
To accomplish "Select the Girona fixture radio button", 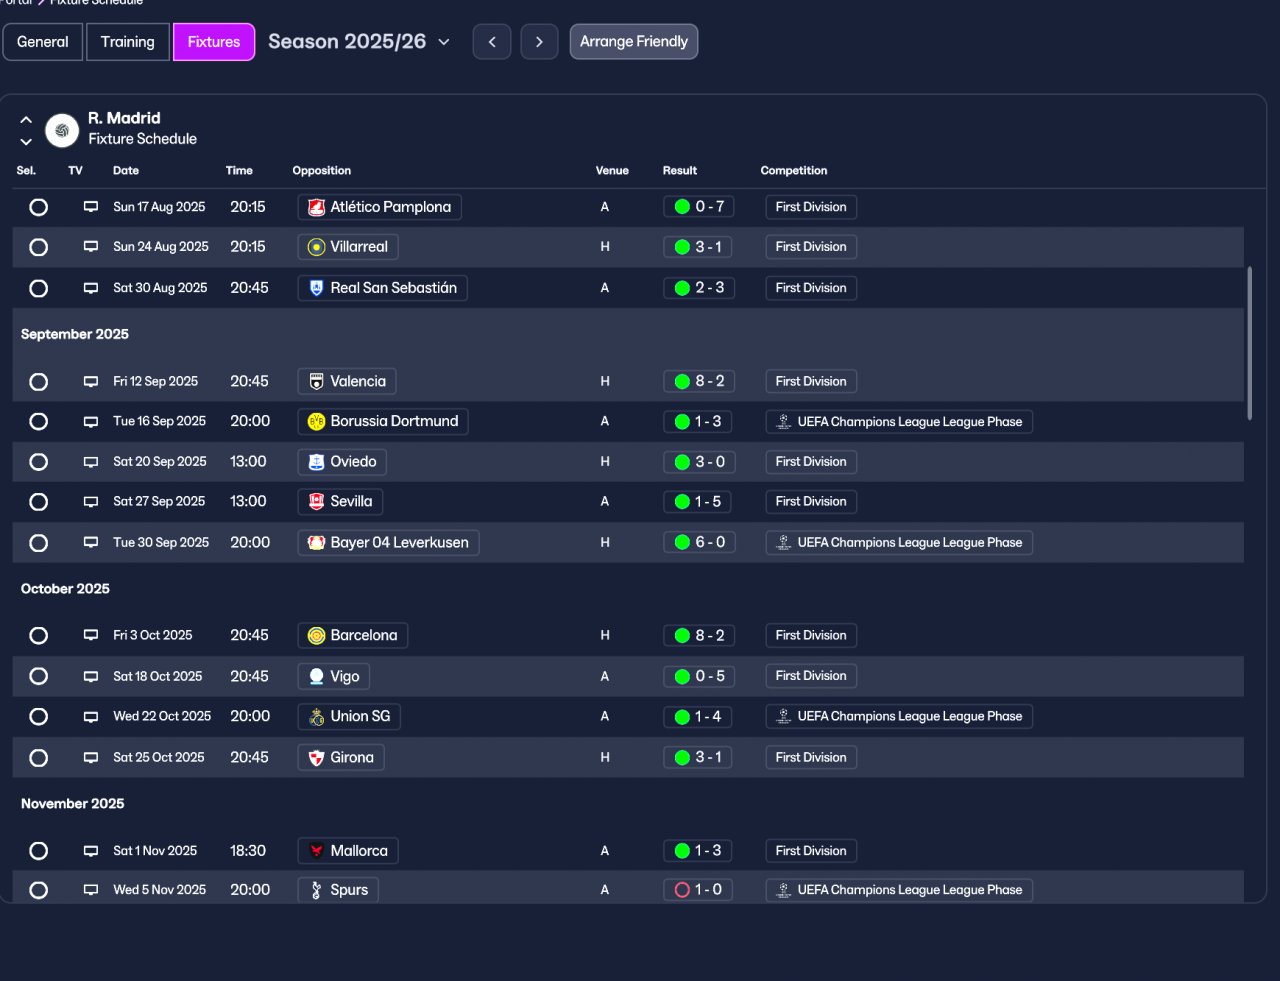I will pos(39,757).
